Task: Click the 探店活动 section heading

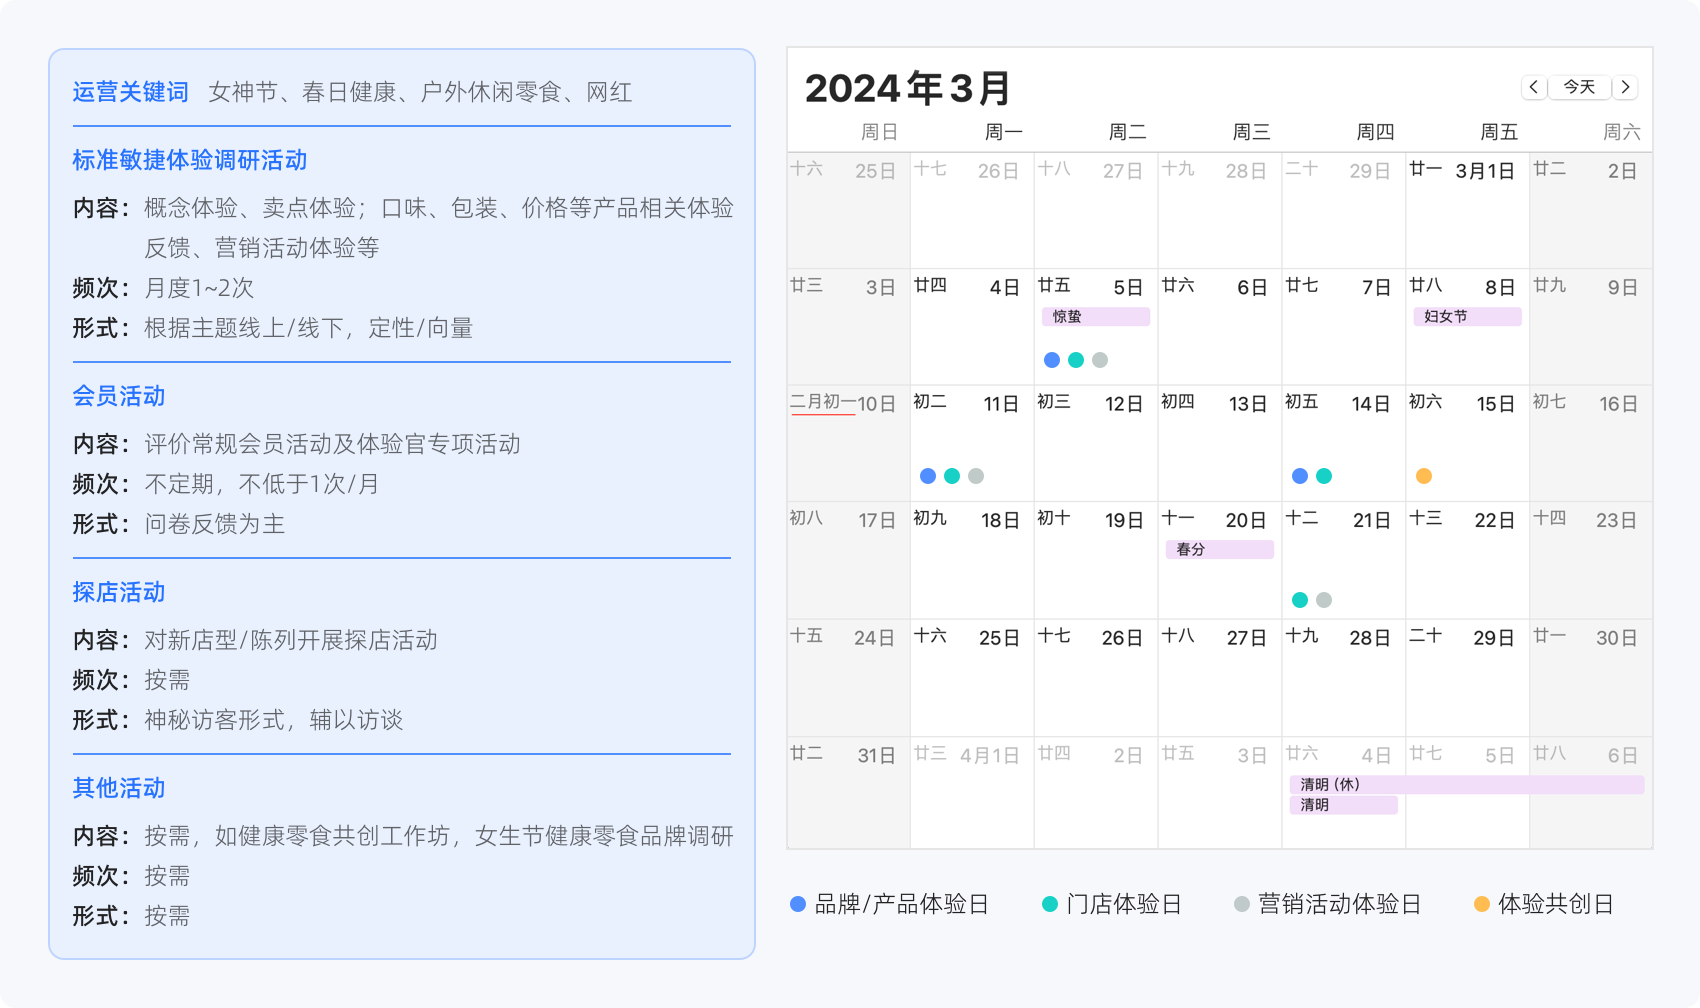Action: tap(119, 592)
